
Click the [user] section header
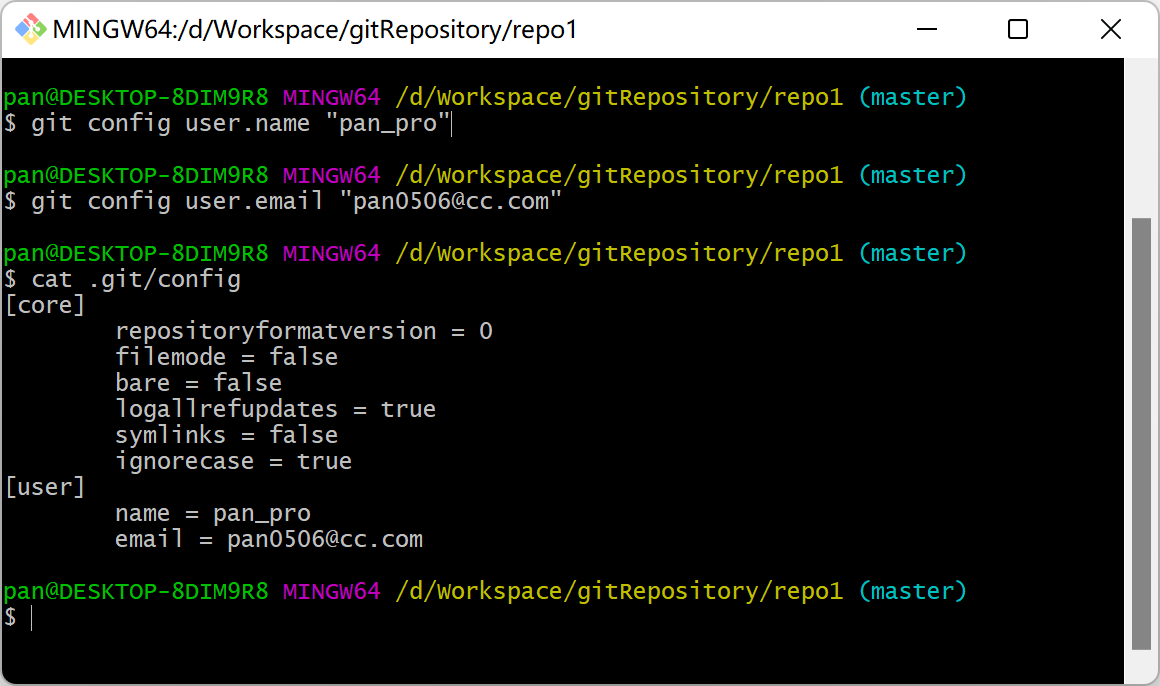pyautogui.click(x=45, y=487)
